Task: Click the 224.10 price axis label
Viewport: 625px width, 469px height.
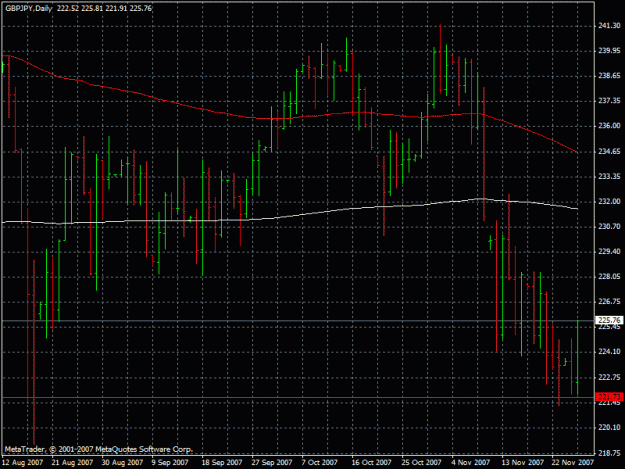Action: click(609, 352)
